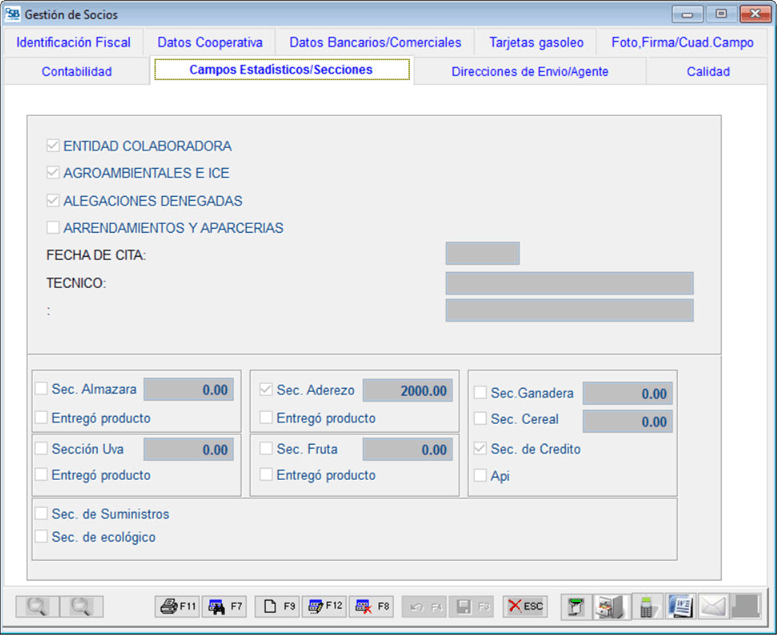Click the TECNICO input field
This screenshot has height=635, width=777.
click(x=569, y=283)
